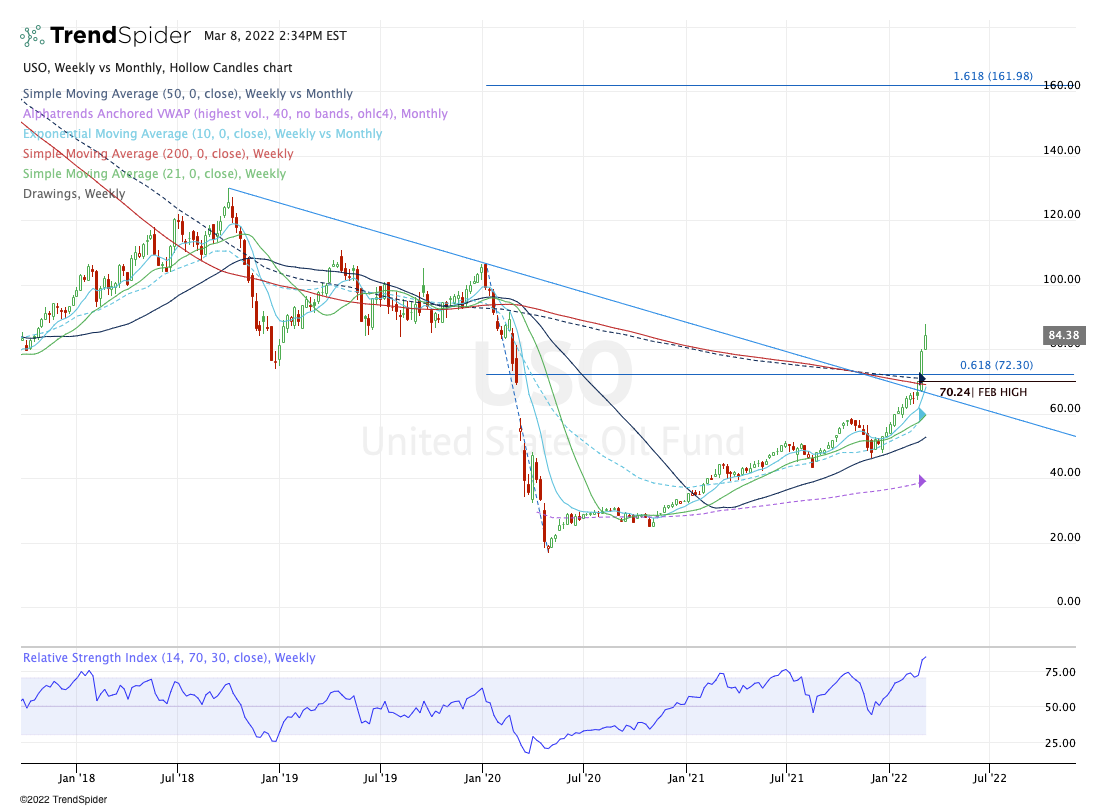Click the 'Drawings, Weekly' legend entry
Screen dimensions: 1106x809
(74, 193)
